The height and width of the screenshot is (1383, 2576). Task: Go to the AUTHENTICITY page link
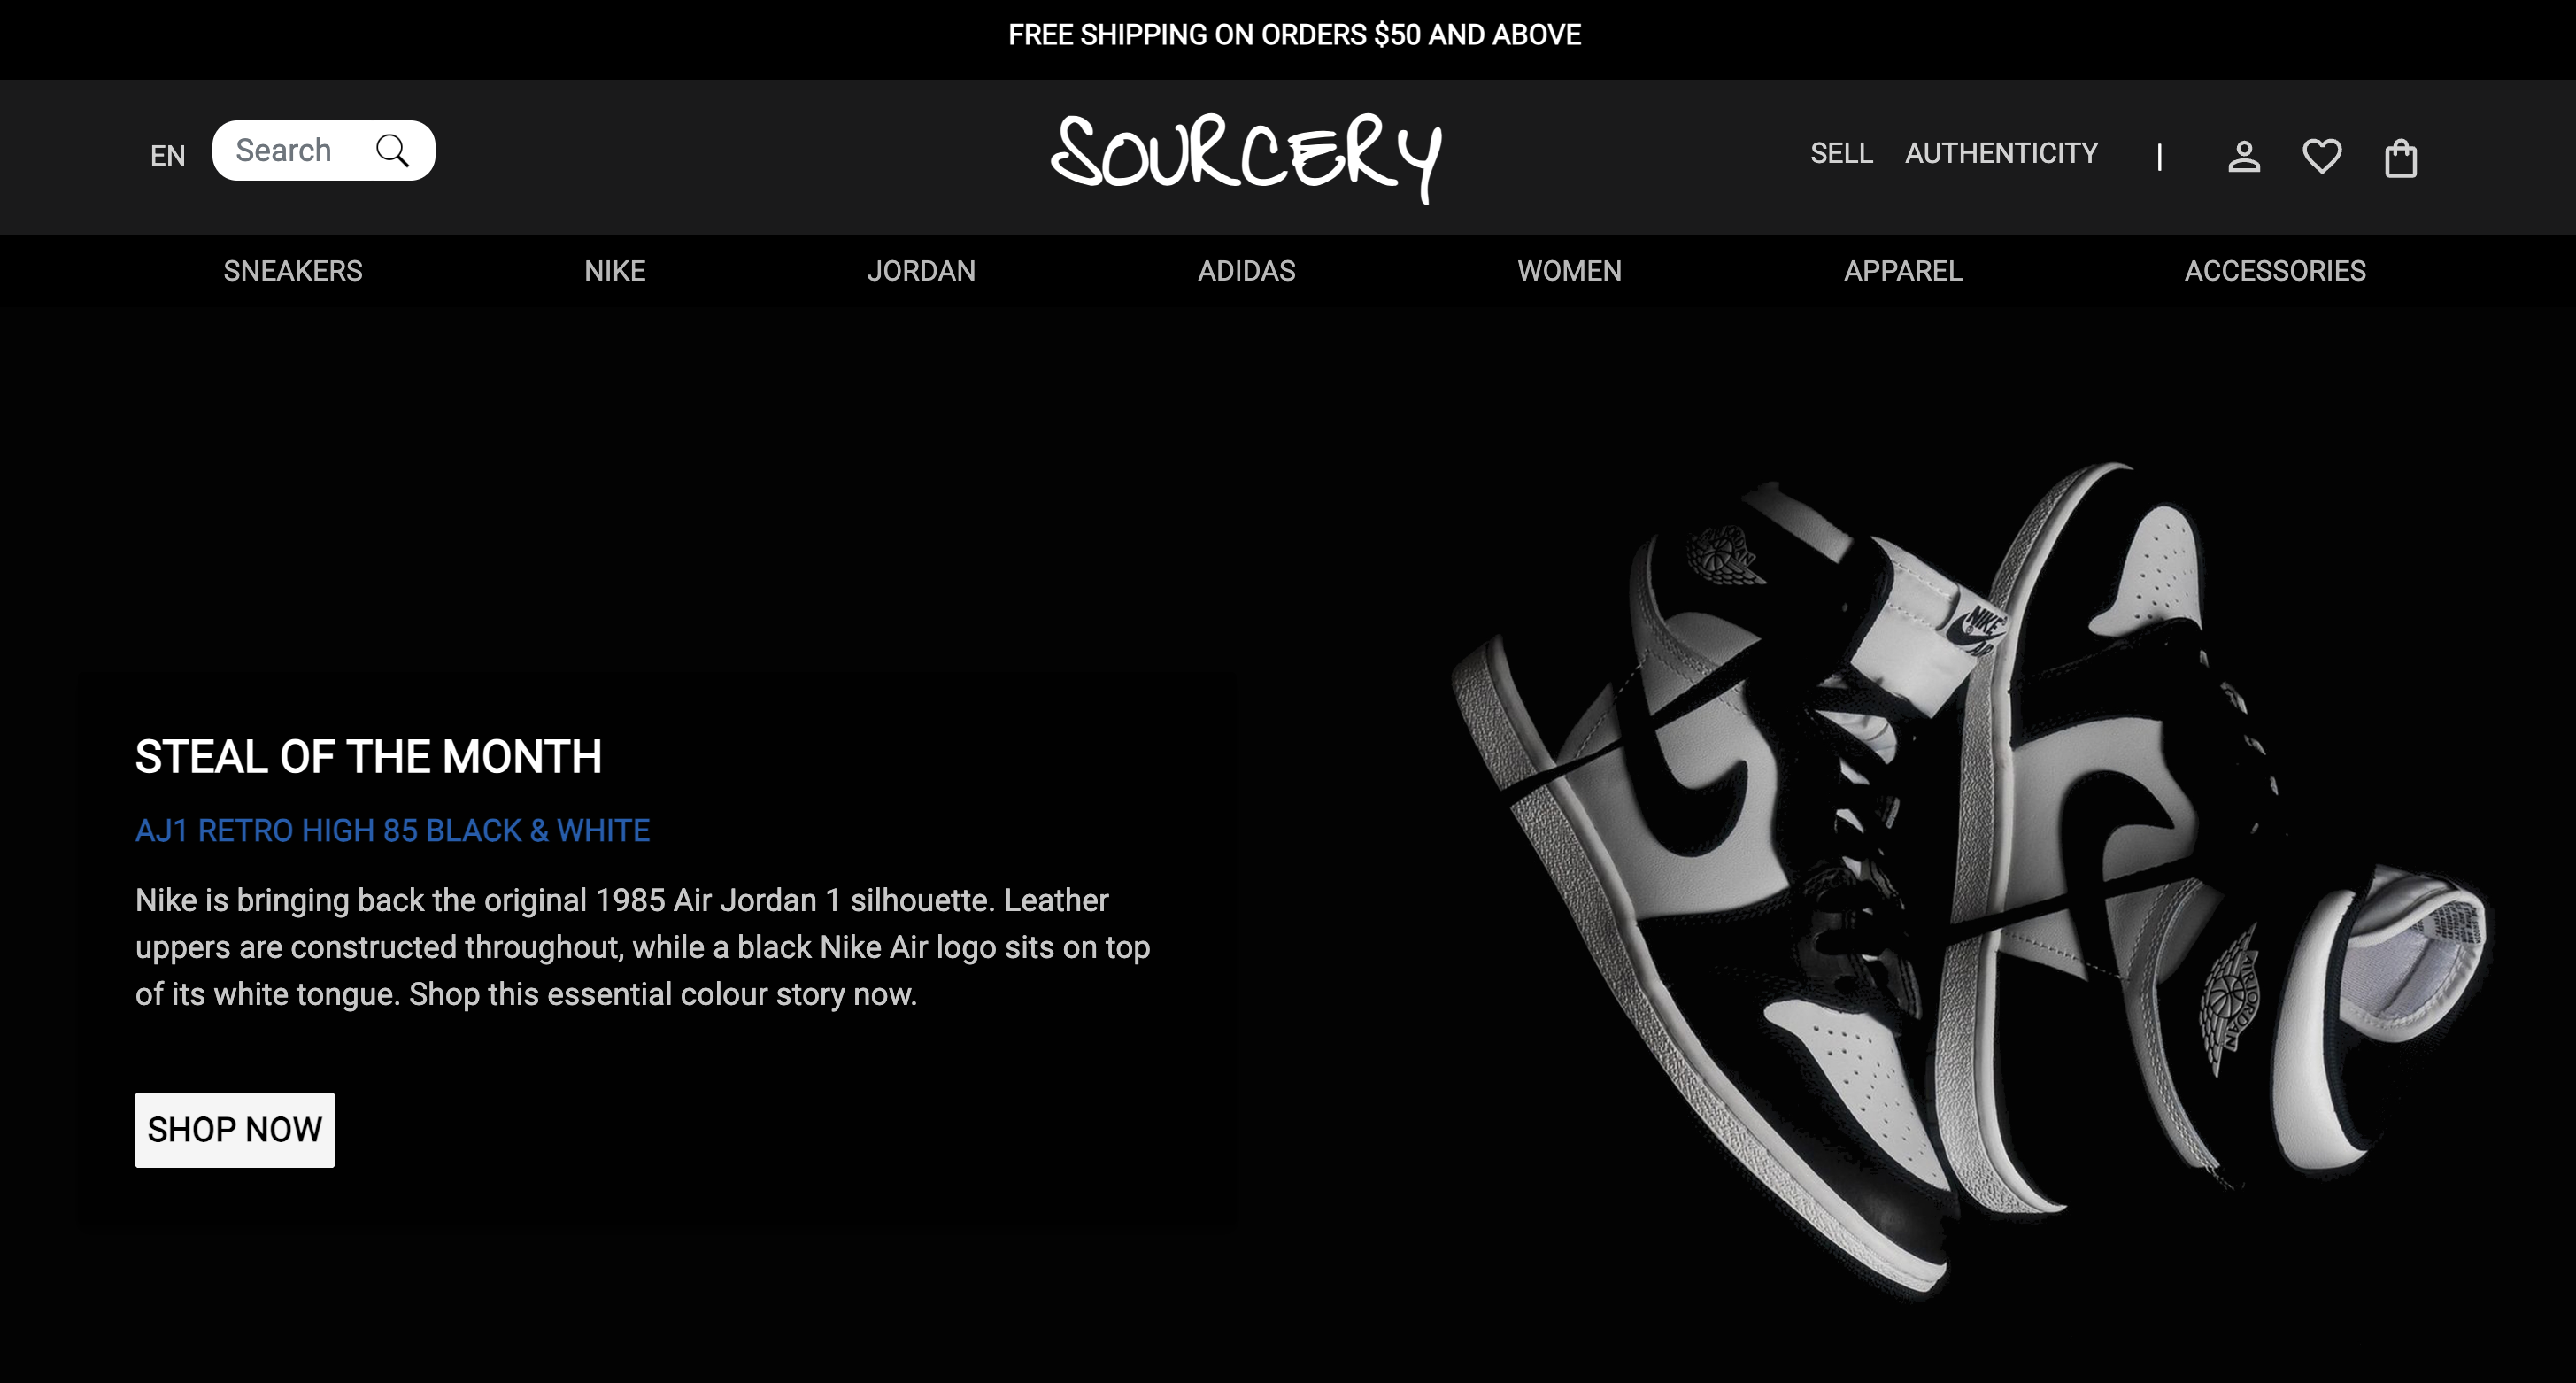point(2001,153)
